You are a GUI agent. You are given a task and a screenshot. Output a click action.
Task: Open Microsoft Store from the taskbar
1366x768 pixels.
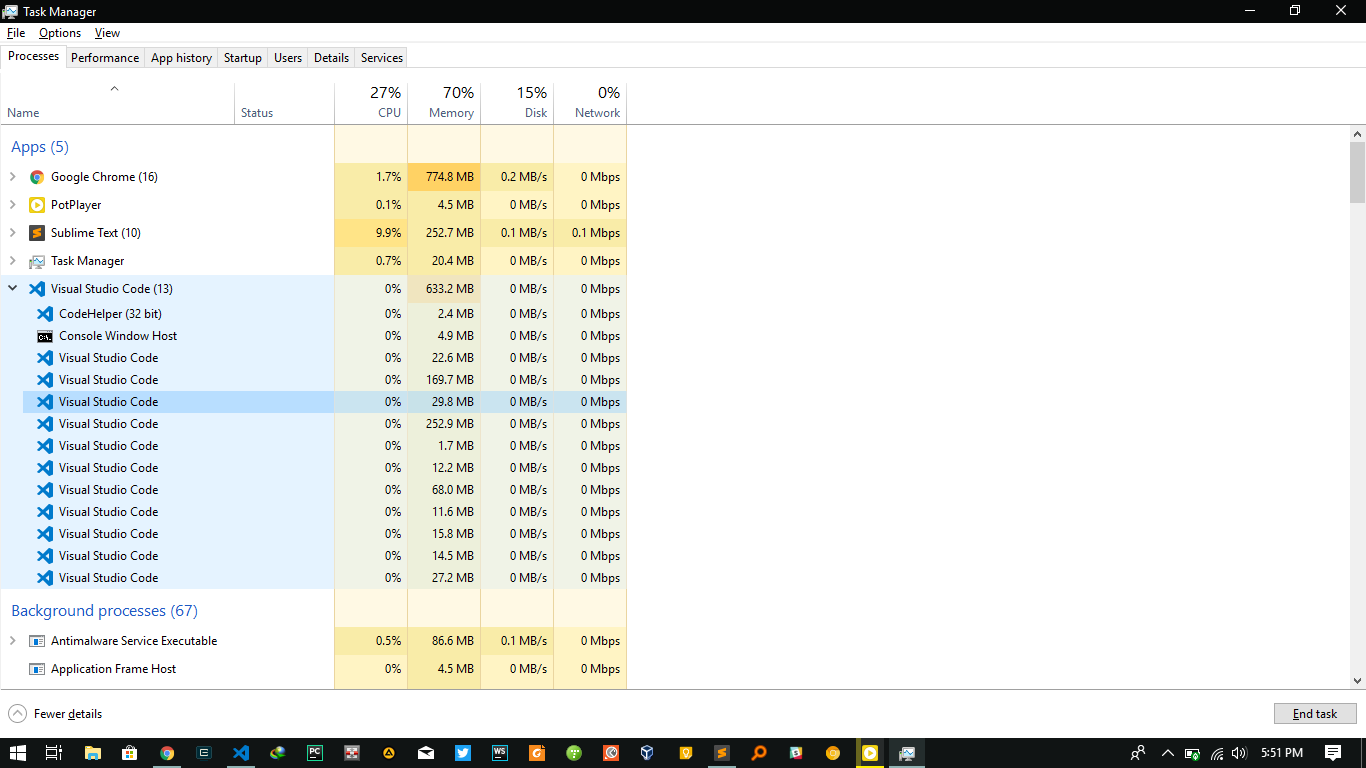[130, 753]
